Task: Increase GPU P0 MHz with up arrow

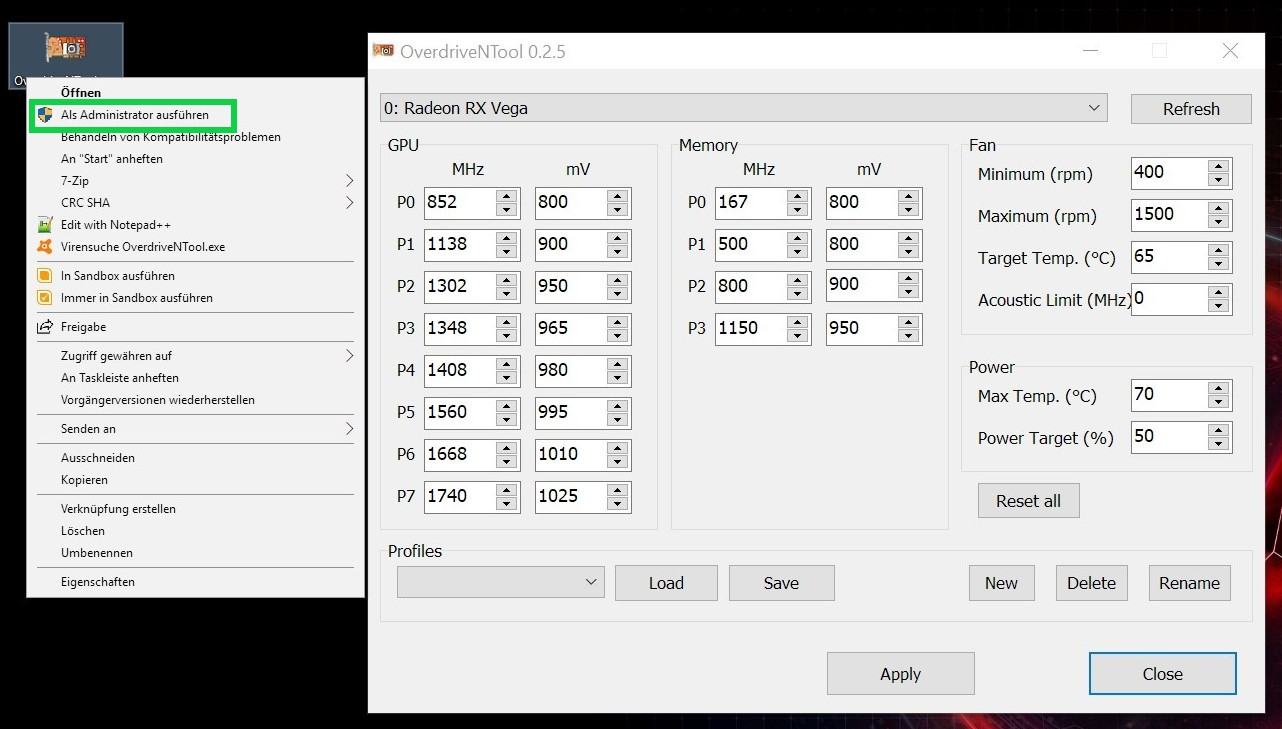Action: 507,196
